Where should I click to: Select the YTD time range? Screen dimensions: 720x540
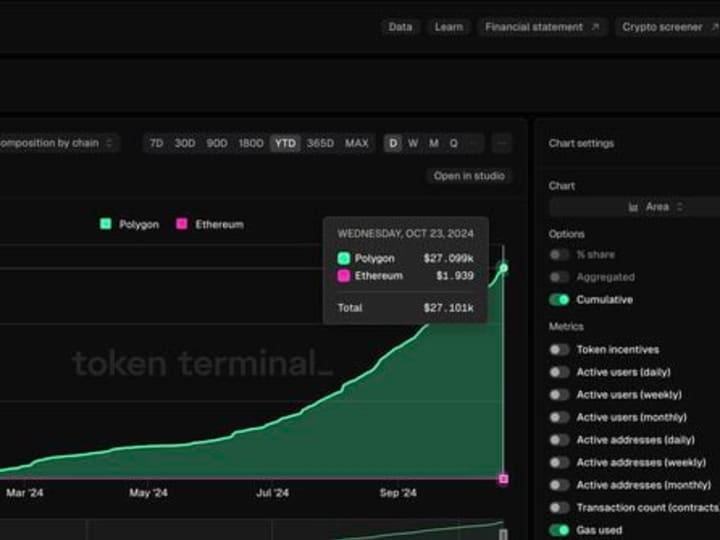(x=285, y=143)
